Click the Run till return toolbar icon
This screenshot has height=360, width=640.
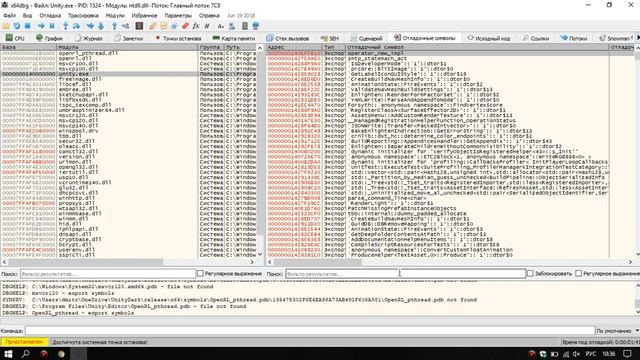coord(115,26)
